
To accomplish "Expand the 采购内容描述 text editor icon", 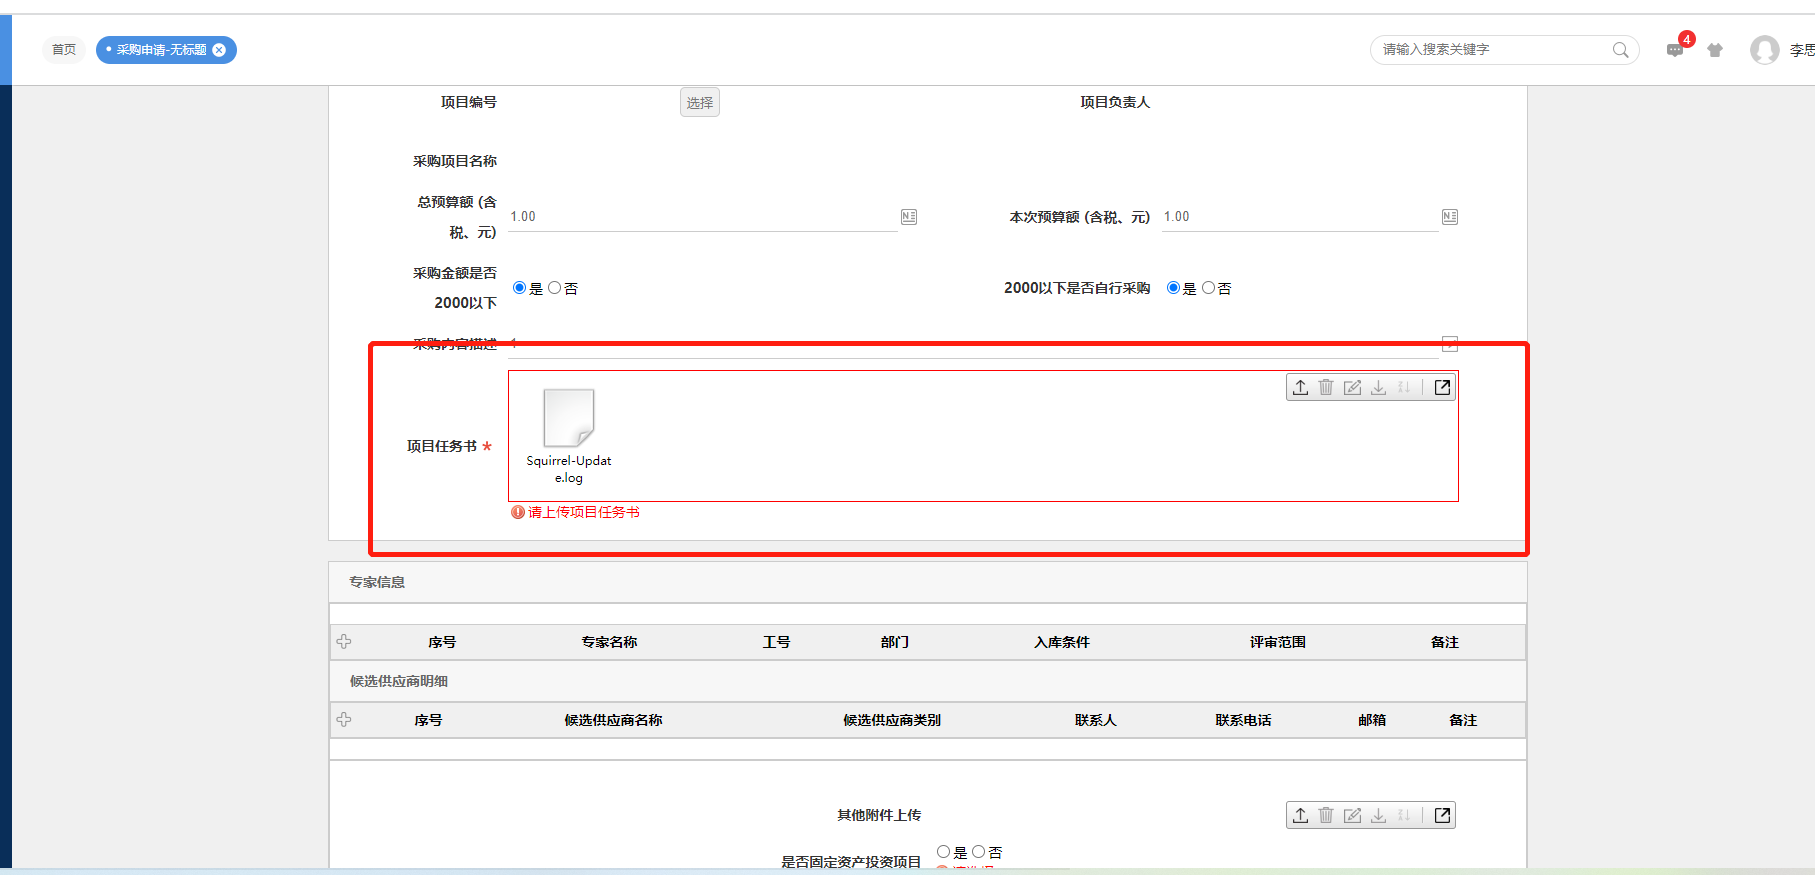I will pyautogui.click(x=1450, y=344).
